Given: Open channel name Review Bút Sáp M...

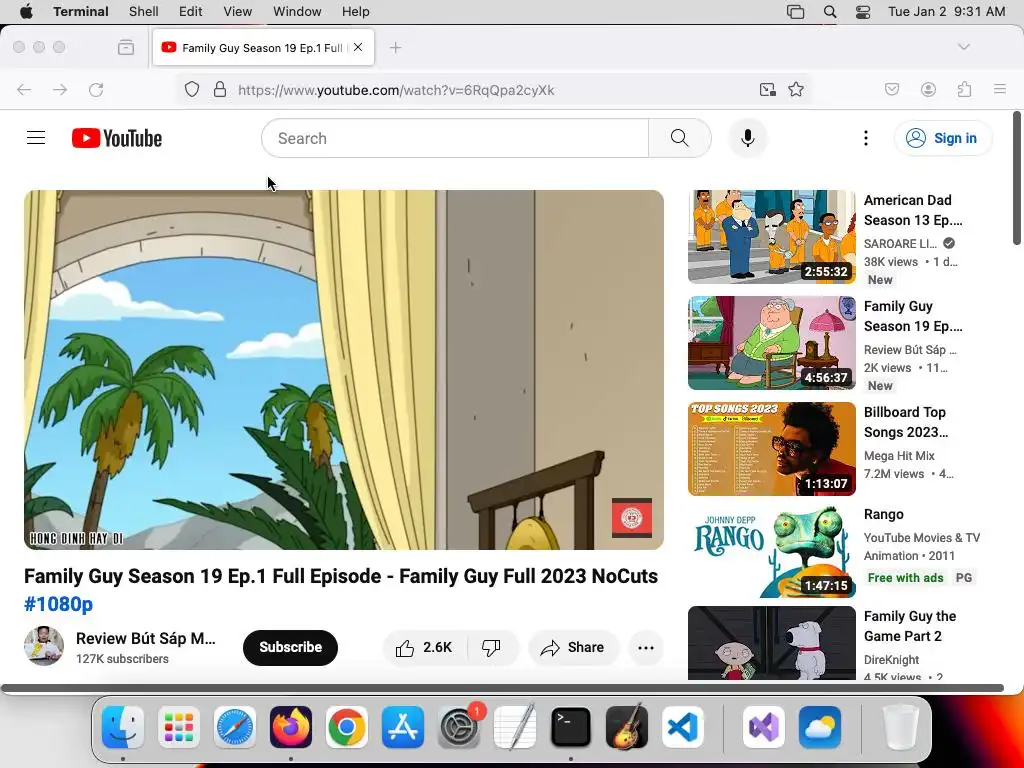Looking at the screenshot, I should (x=146, y=638).
